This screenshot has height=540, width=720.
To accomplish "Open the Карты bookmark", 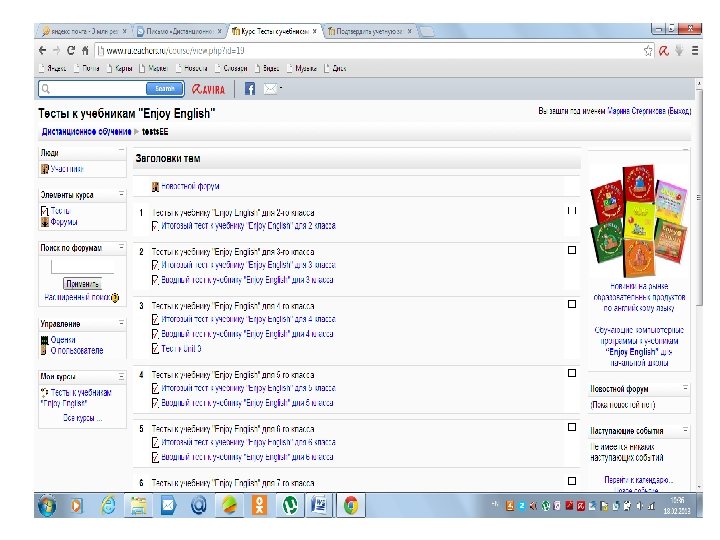I will (x=119, y=68).
